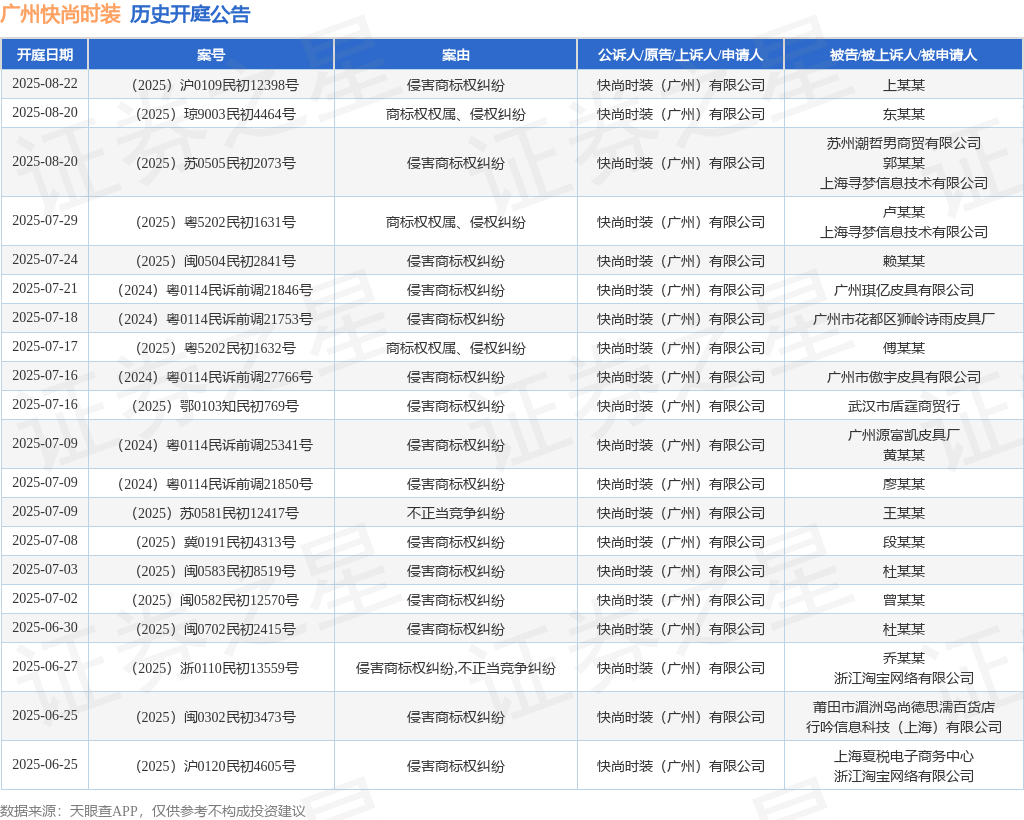Click defendant 郭某某
The width and height of the screenshot is (1024, 820).
[904, 163]
